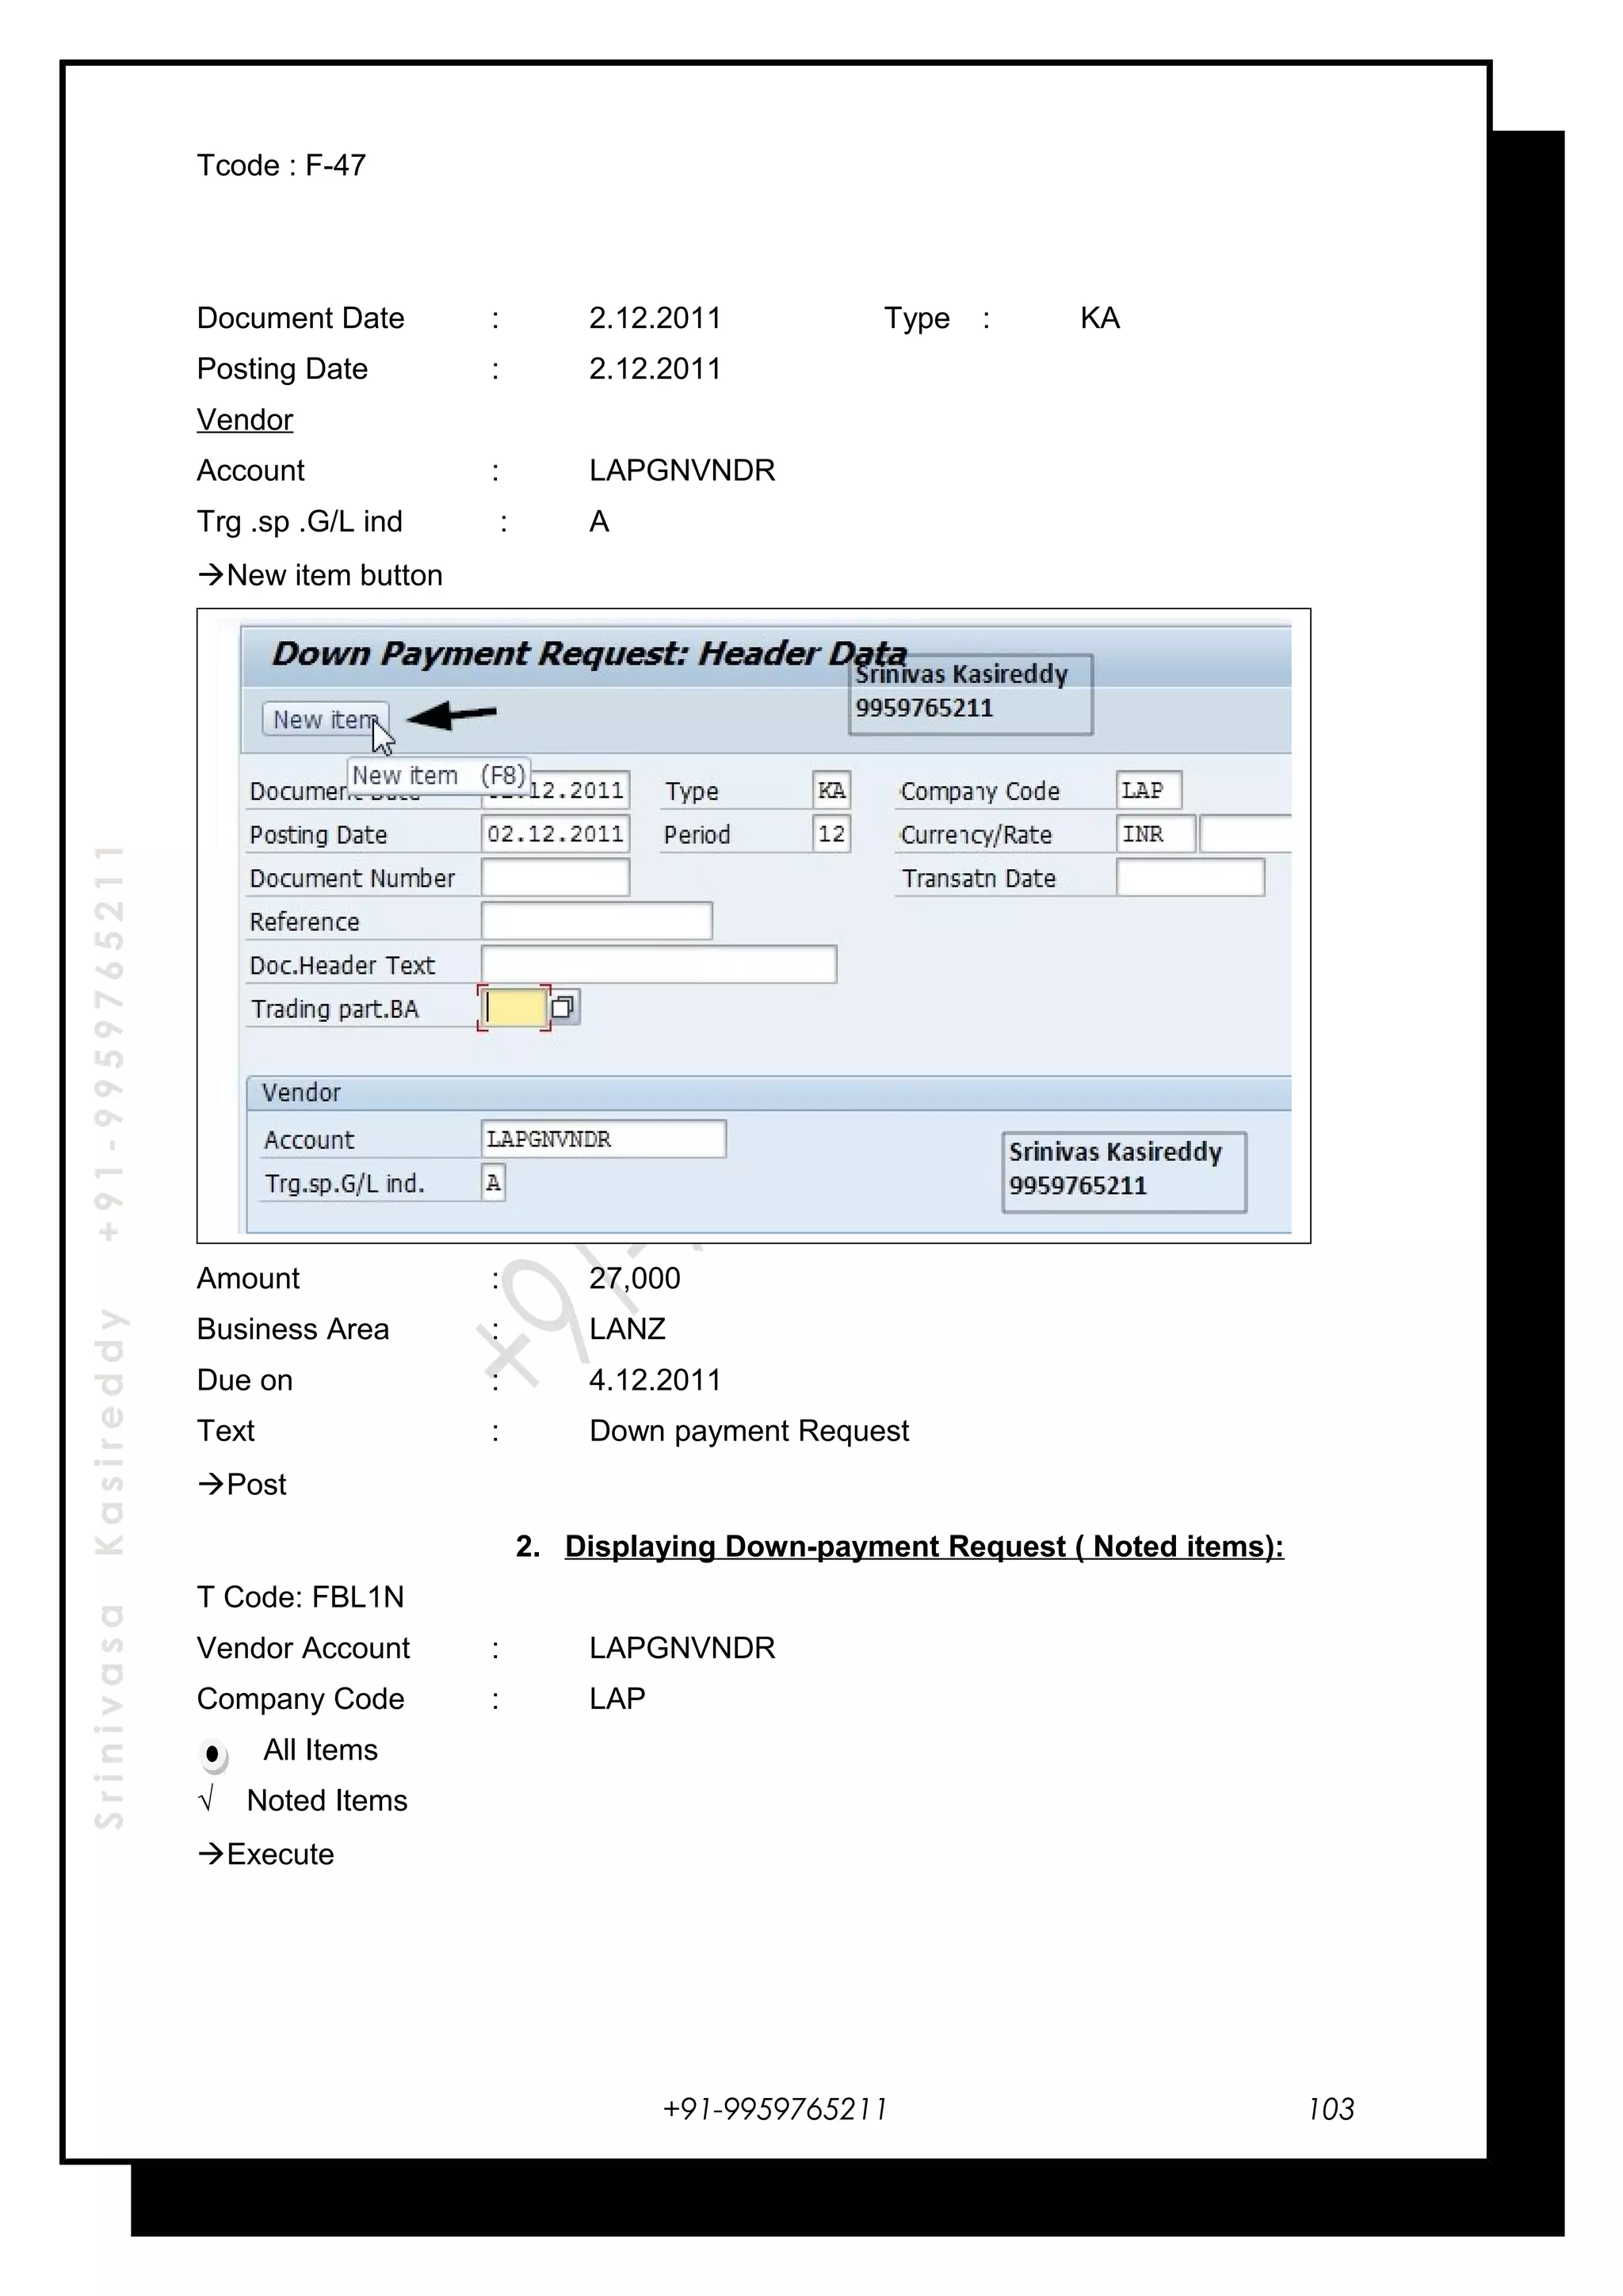
Task: Click the Period field showing 12
Action: tap(831, 834)
